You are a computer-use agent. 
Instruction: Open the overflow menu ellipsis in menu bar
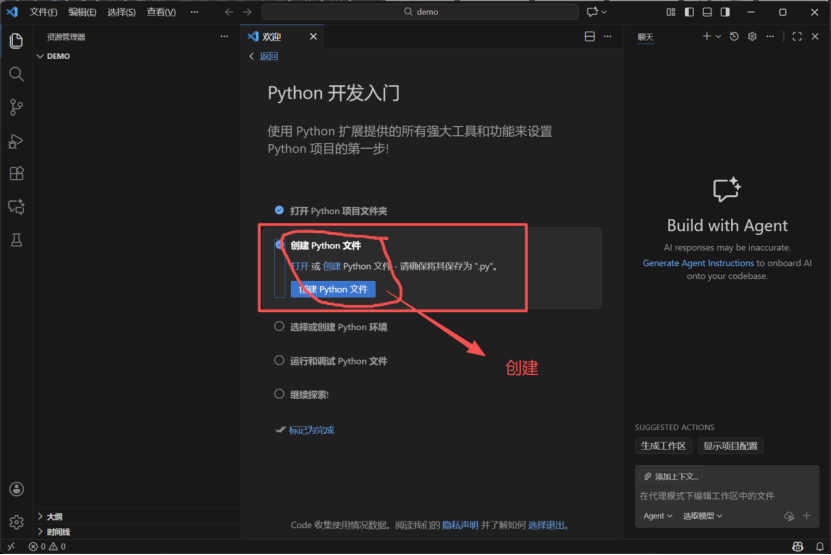tap(195, 12)
